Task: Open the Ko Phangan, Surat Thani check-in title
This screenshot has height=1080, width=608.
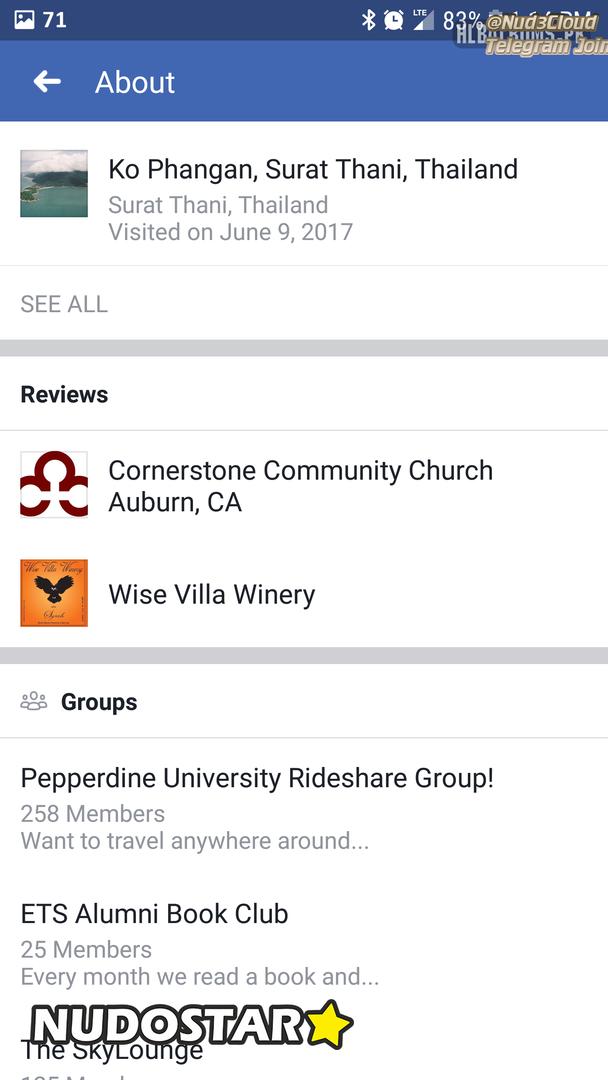Action: pos(313,169)
